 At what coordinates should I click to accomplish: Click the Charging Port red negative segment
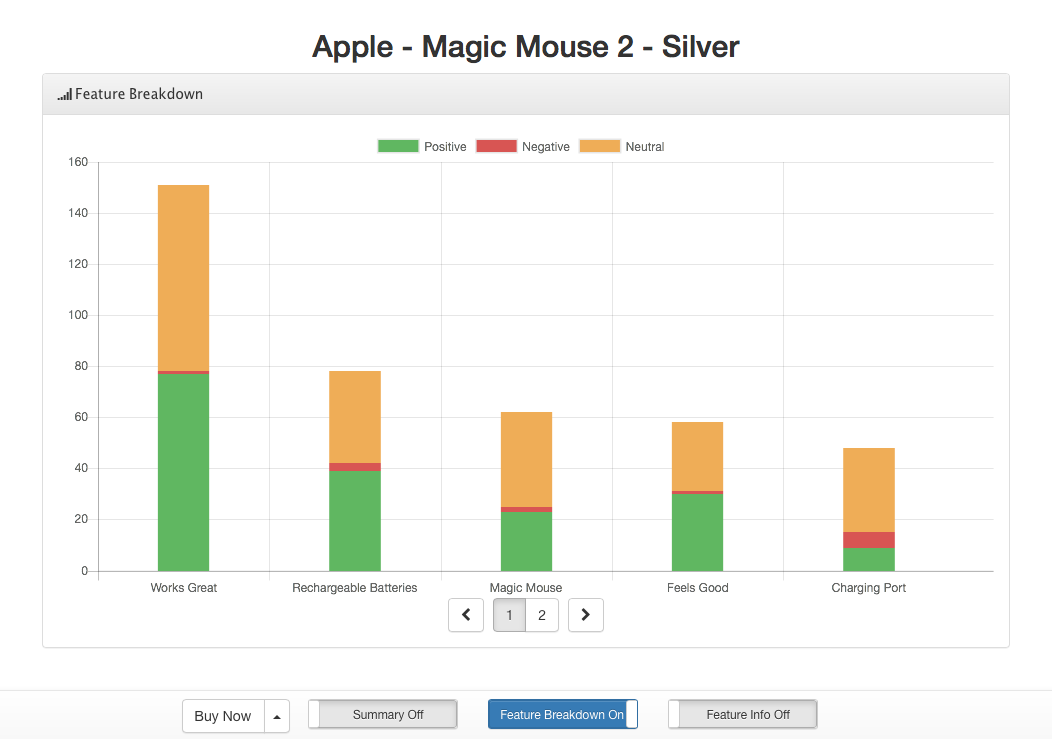(869, 540)
